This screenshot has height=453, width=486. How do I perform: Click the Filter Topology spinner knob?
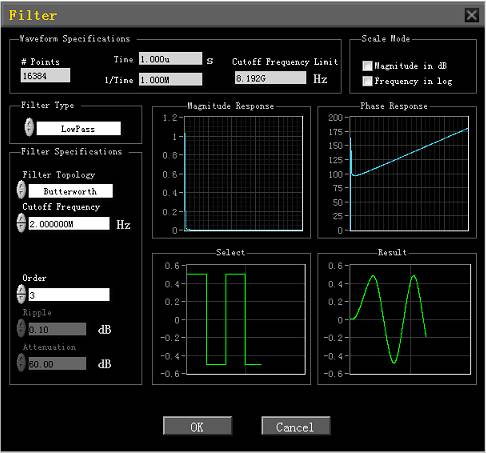click(21, 189)
